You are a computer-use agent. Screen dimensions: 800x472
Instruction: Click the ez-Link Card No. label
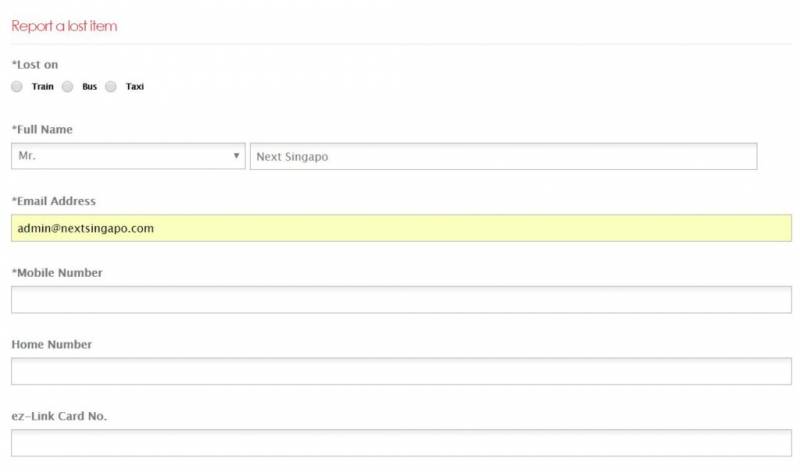click(59, 416)
